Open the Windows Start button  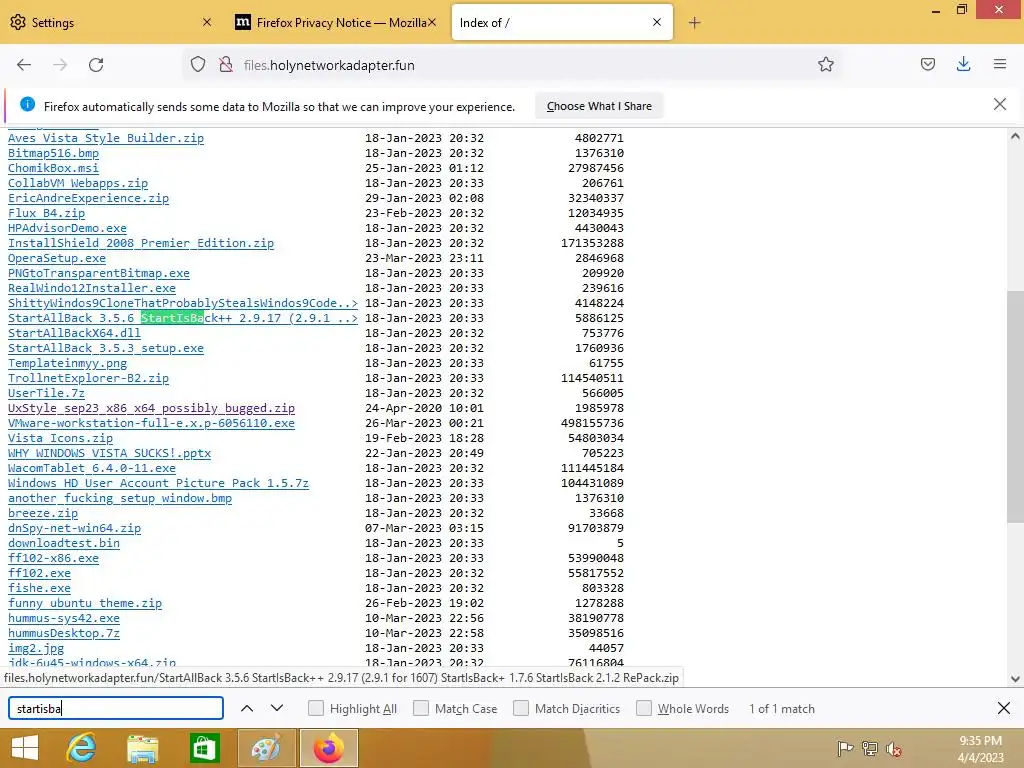coord(25,748)
